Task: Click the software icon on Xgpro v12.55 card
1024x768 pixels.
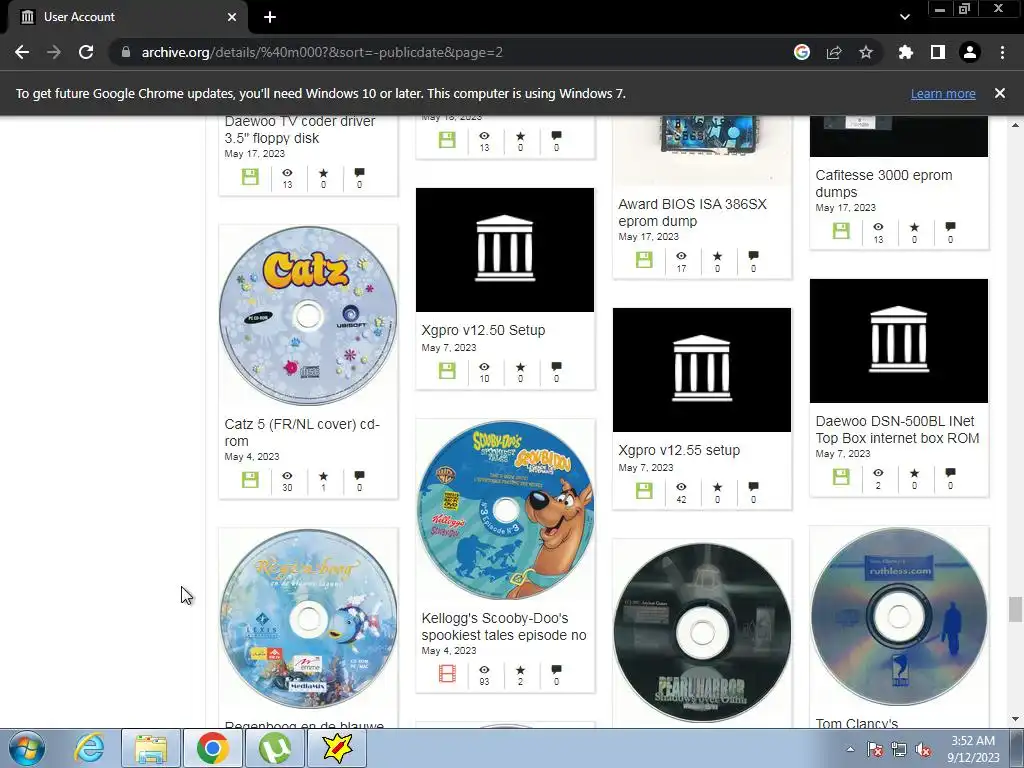Action: (x=644, y=491)
